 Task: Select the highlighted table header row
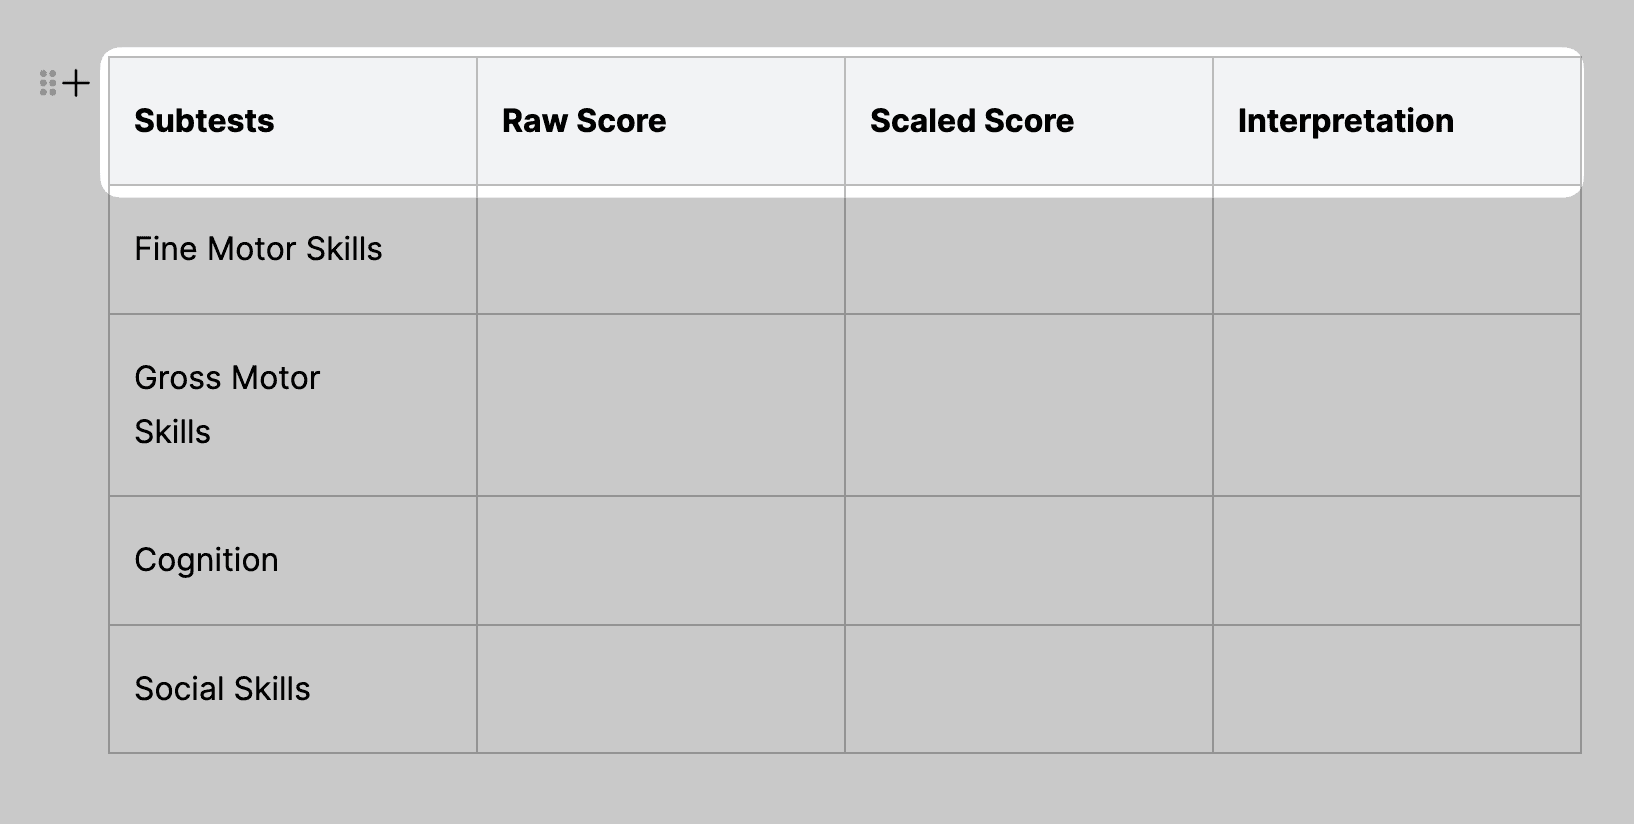(845, 121)
